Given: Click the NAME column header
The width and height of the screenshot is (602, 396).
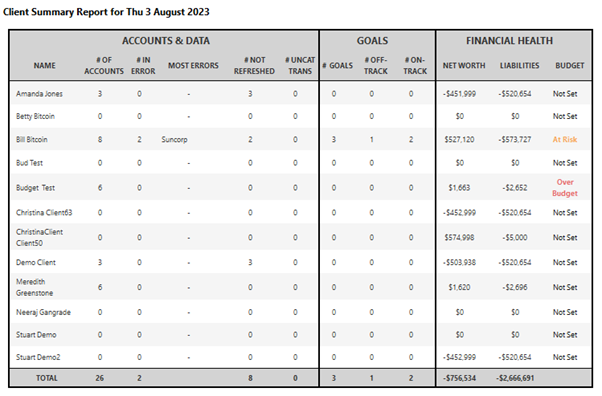Looking at the screenshot, I should tap(45, 66).
